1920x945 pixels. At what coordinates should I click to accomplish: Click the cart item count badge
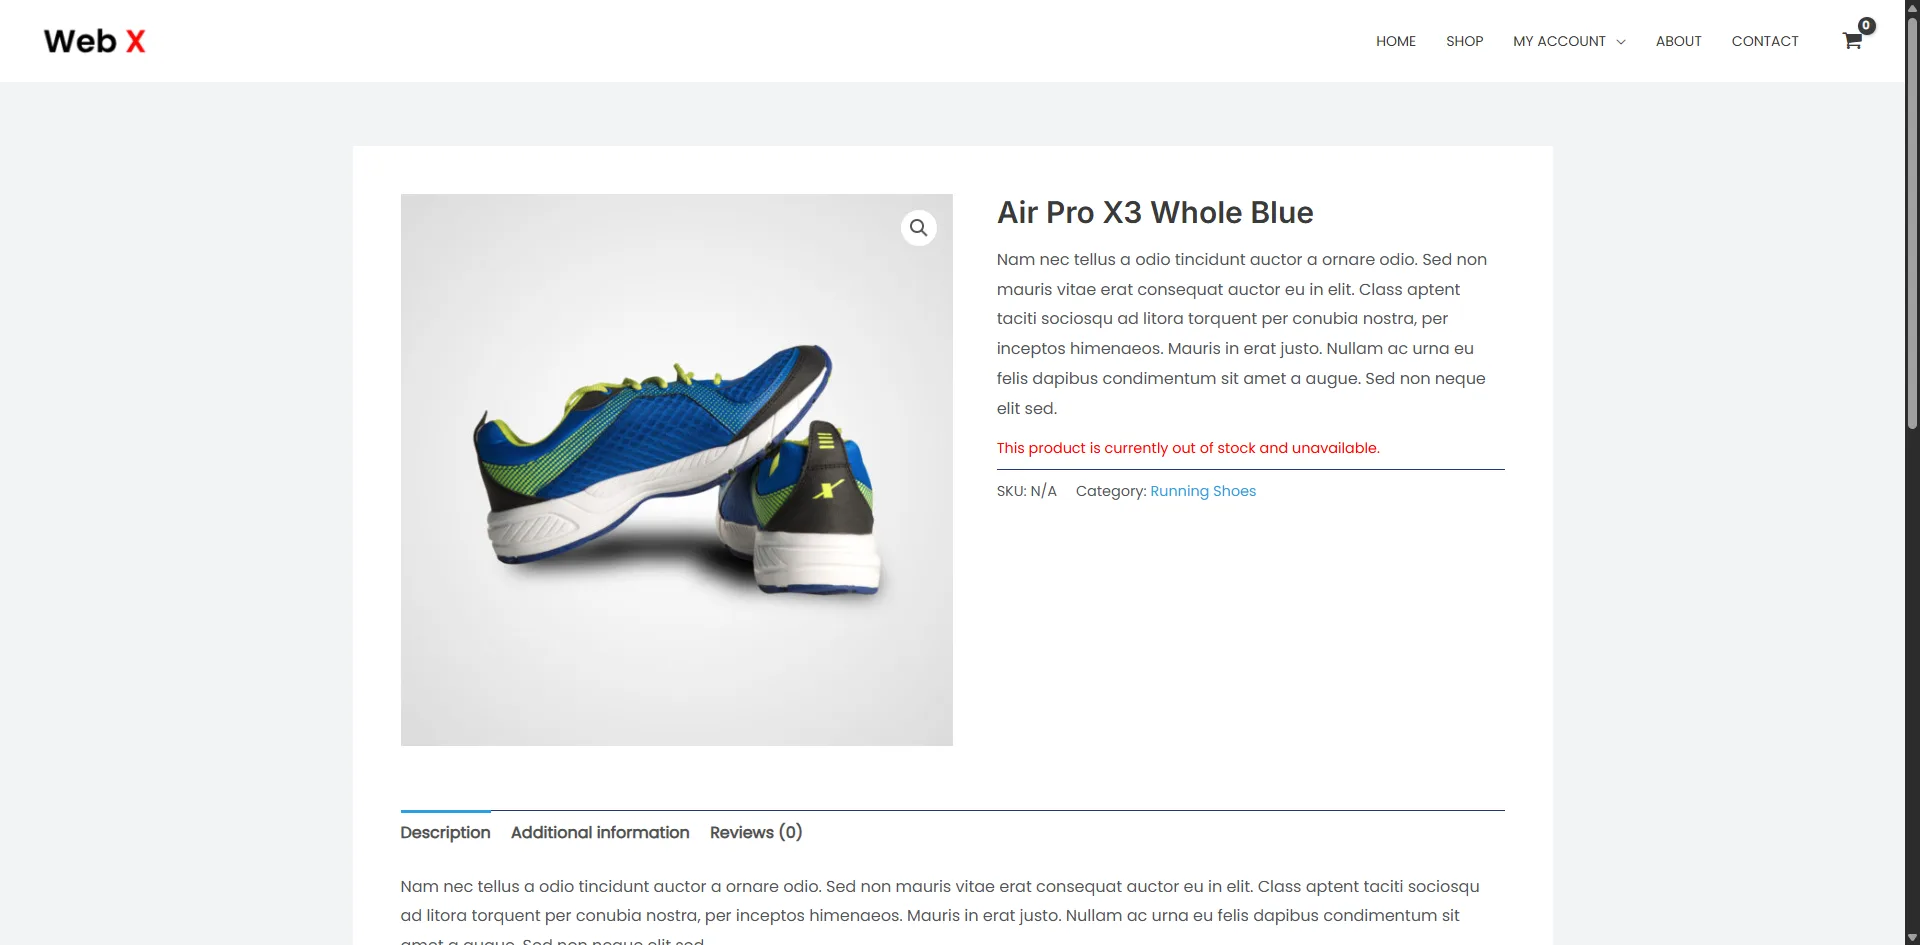coord(1866,26)
